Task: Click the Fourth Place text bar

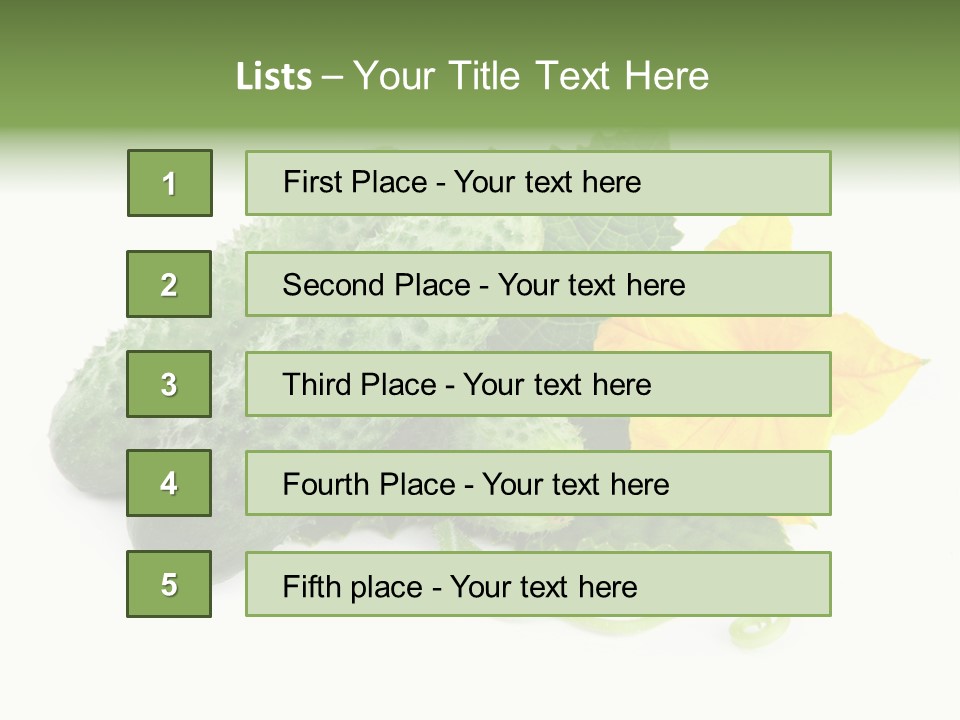Action: pos(538,483)
